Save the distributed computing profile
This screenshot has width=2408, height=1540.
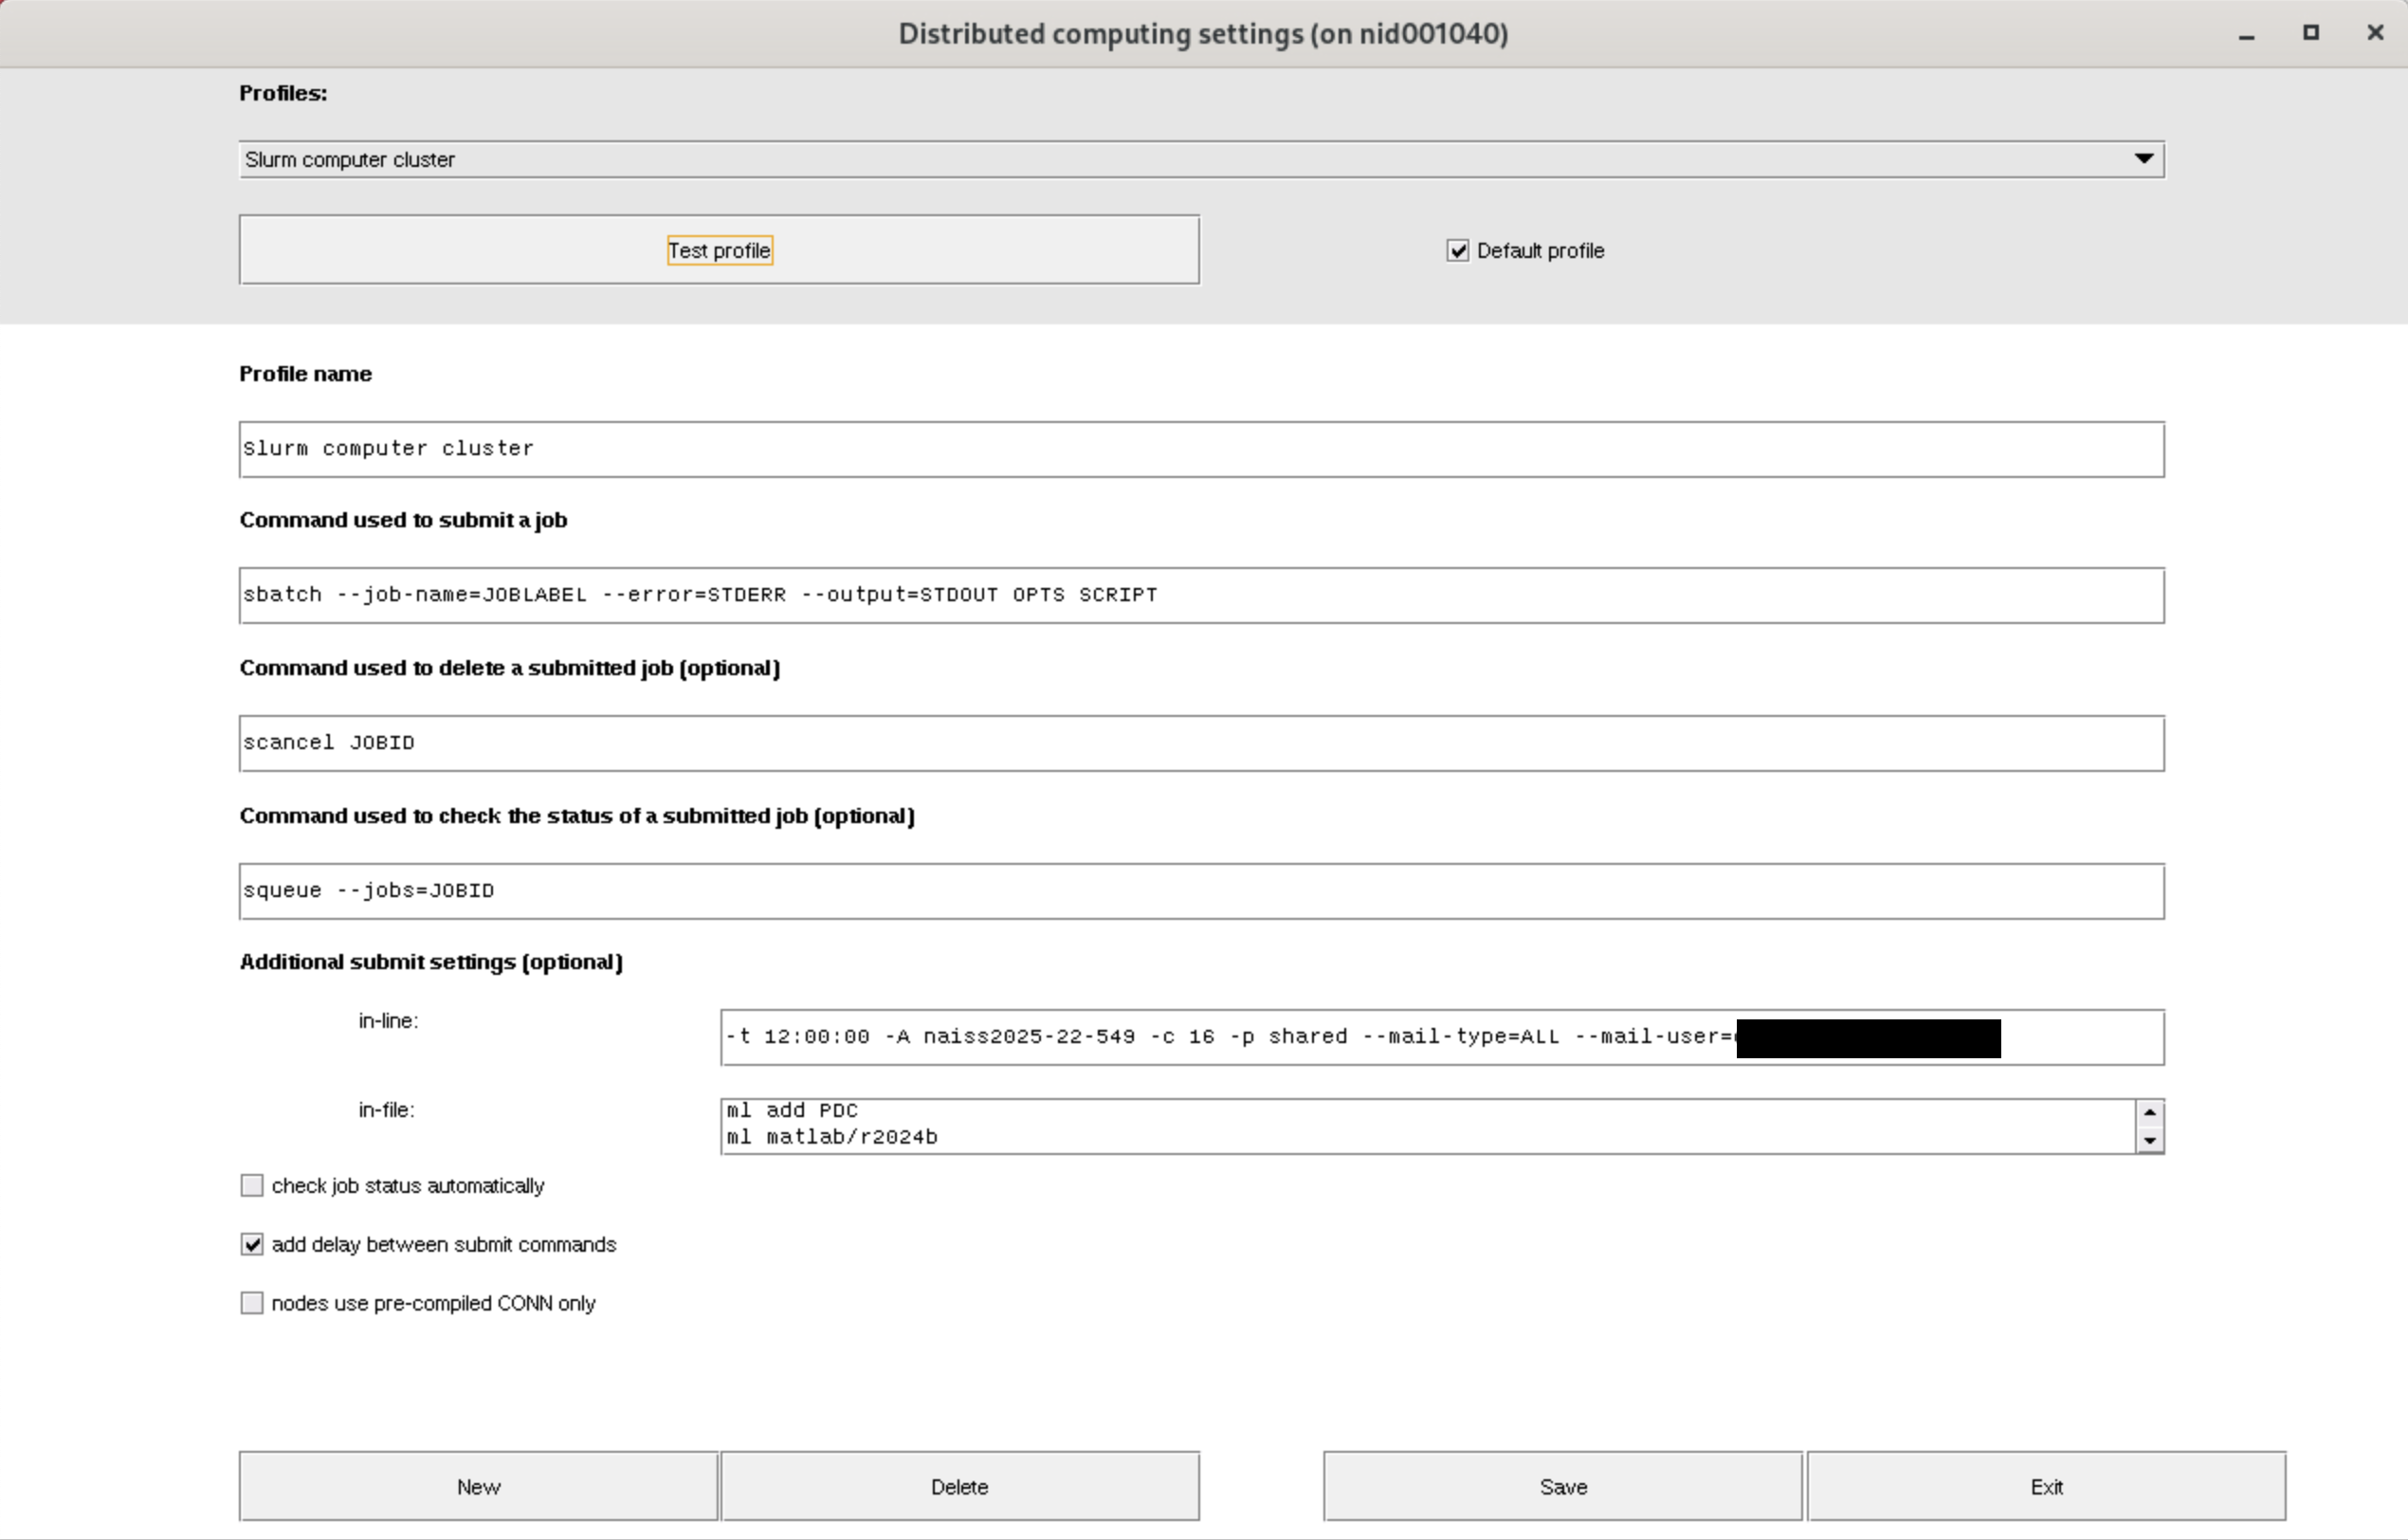[1562, 1487]
